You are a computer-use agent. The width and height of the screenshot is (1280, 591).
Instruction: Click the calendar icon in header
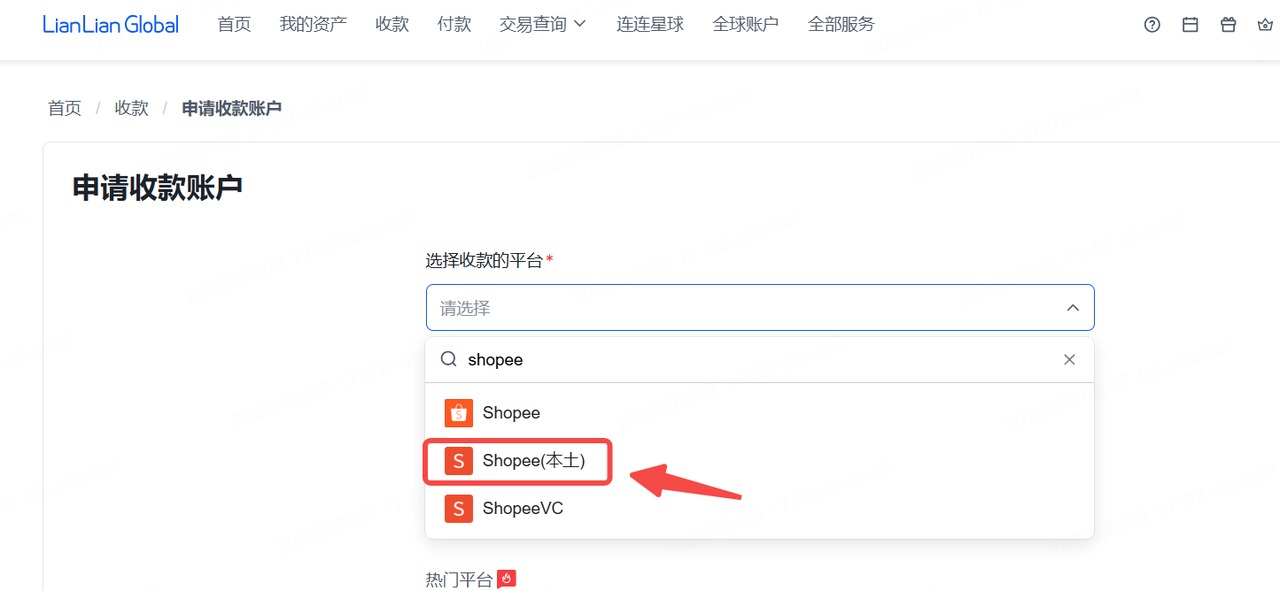tap(1190, 25)
